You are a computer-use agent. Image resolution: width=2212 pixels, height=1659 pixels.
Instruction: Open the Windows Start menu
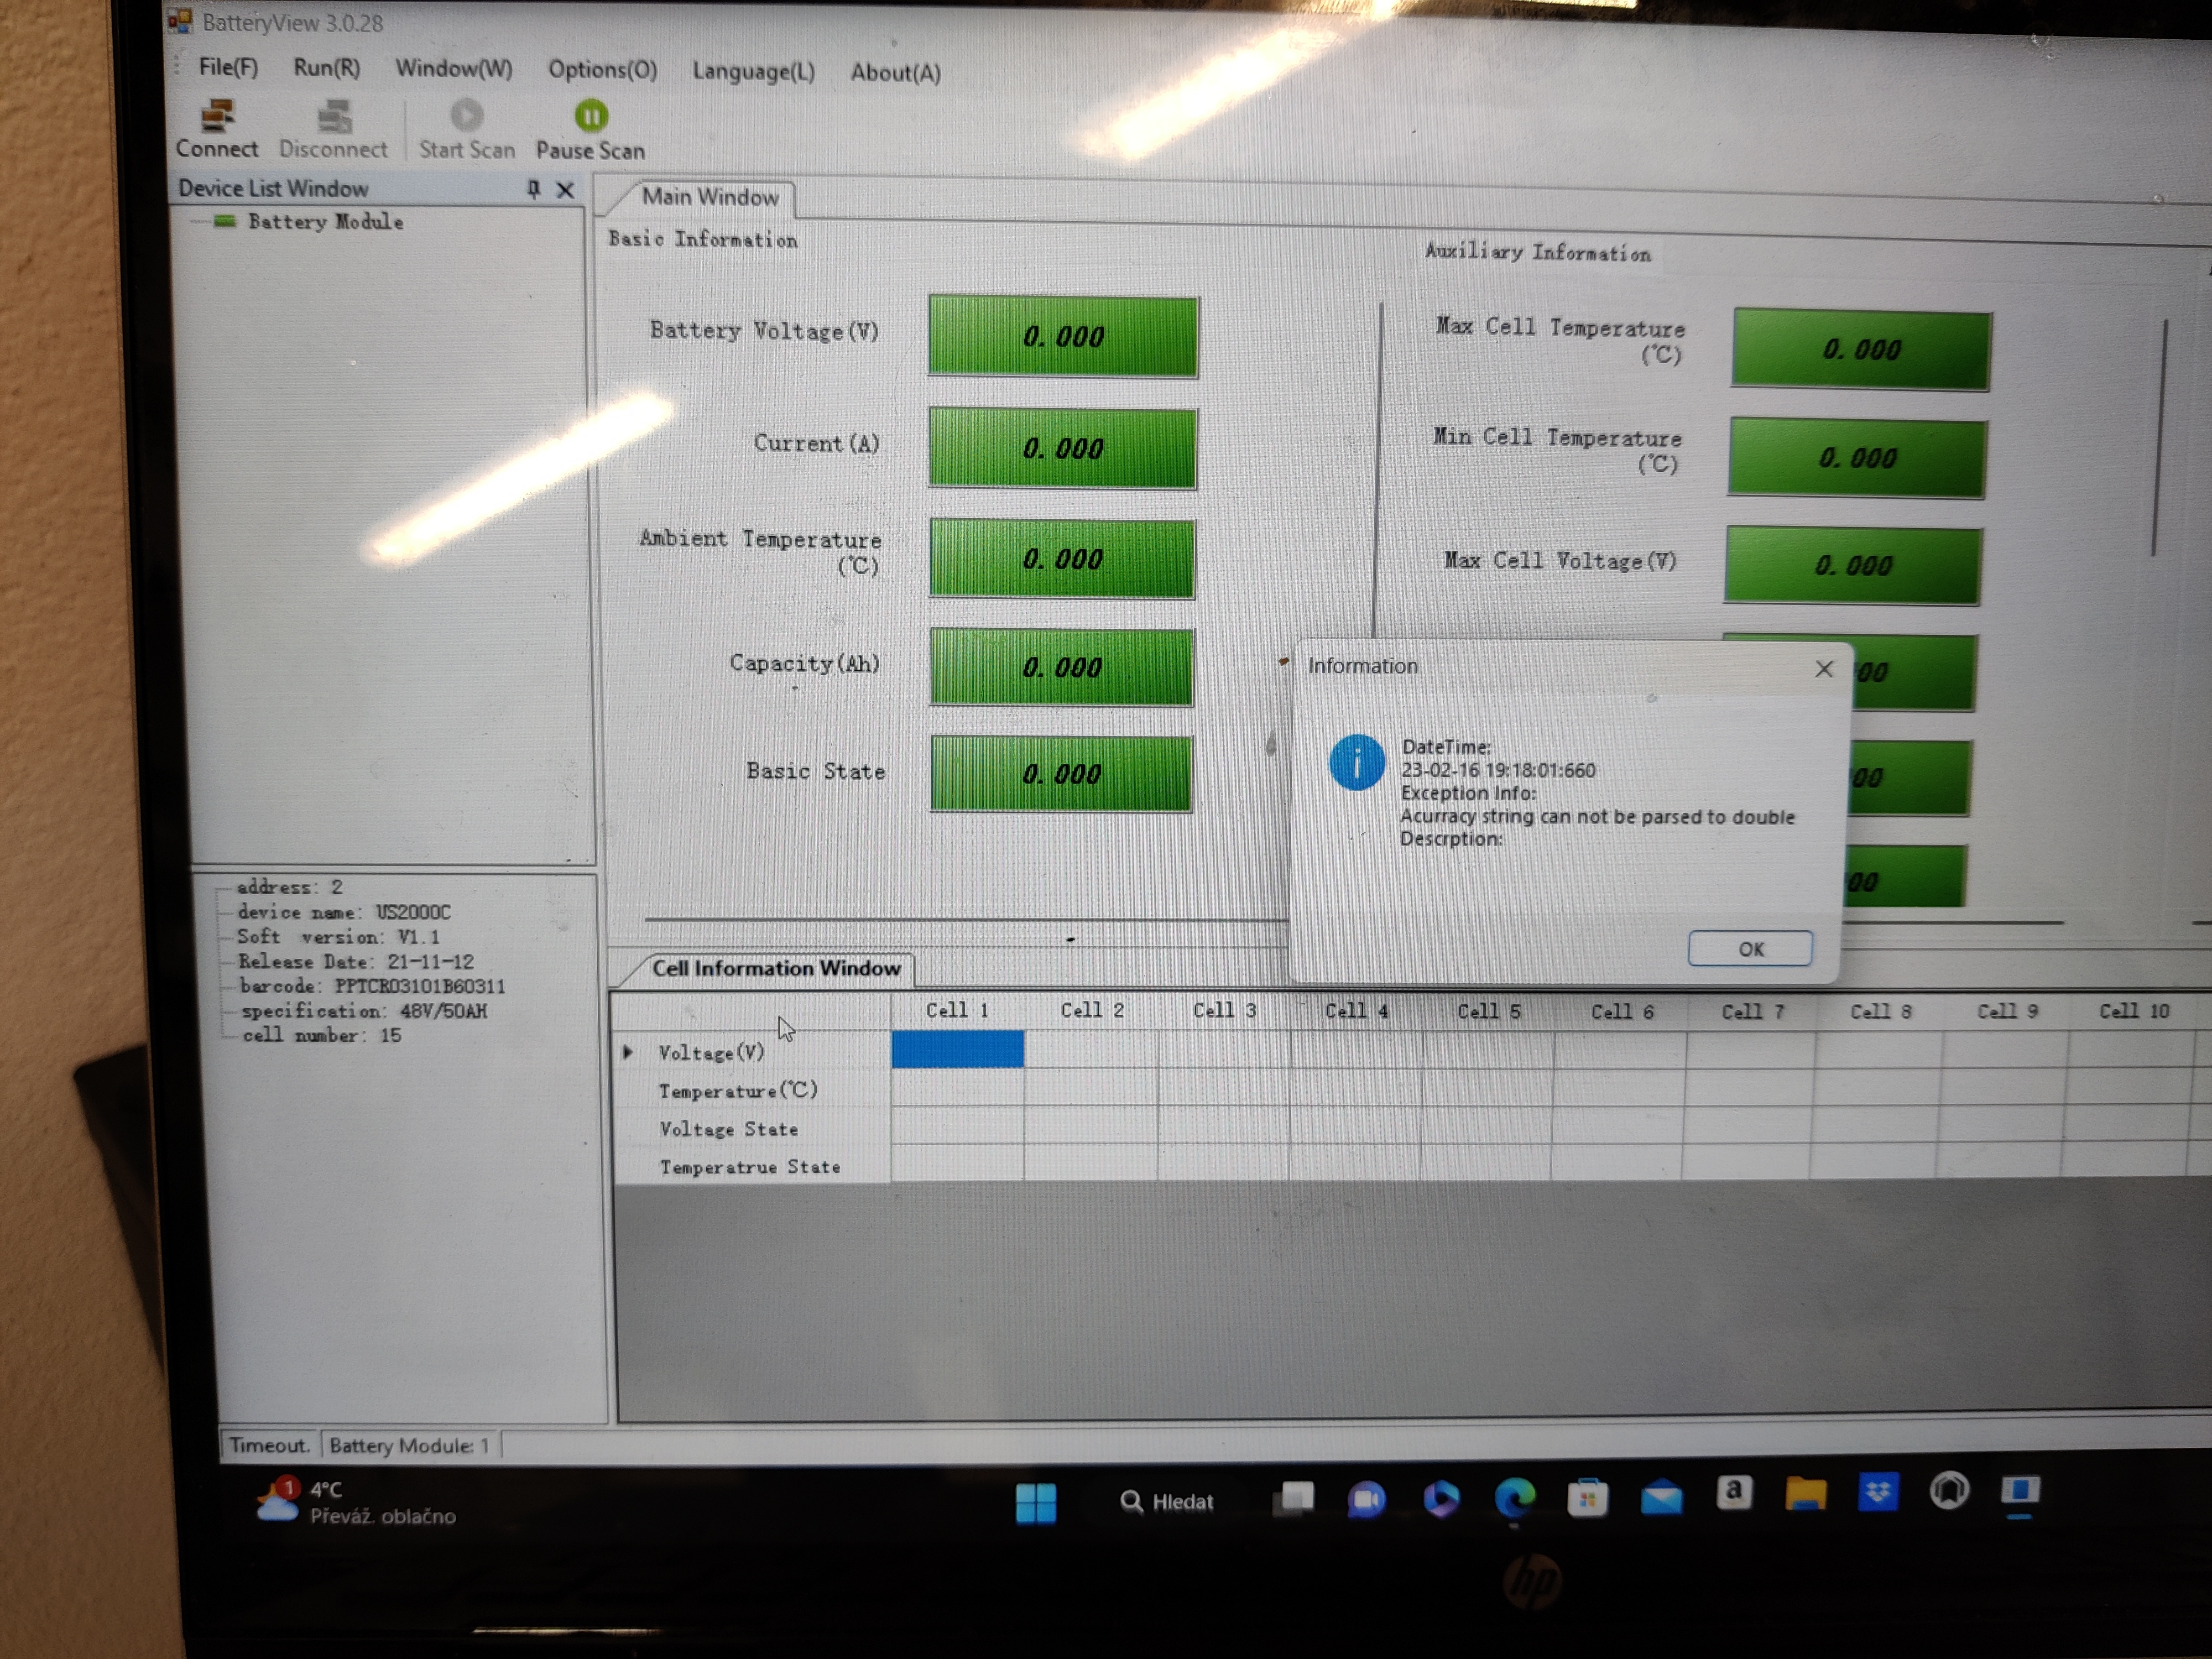[x=1035, y=1502]
